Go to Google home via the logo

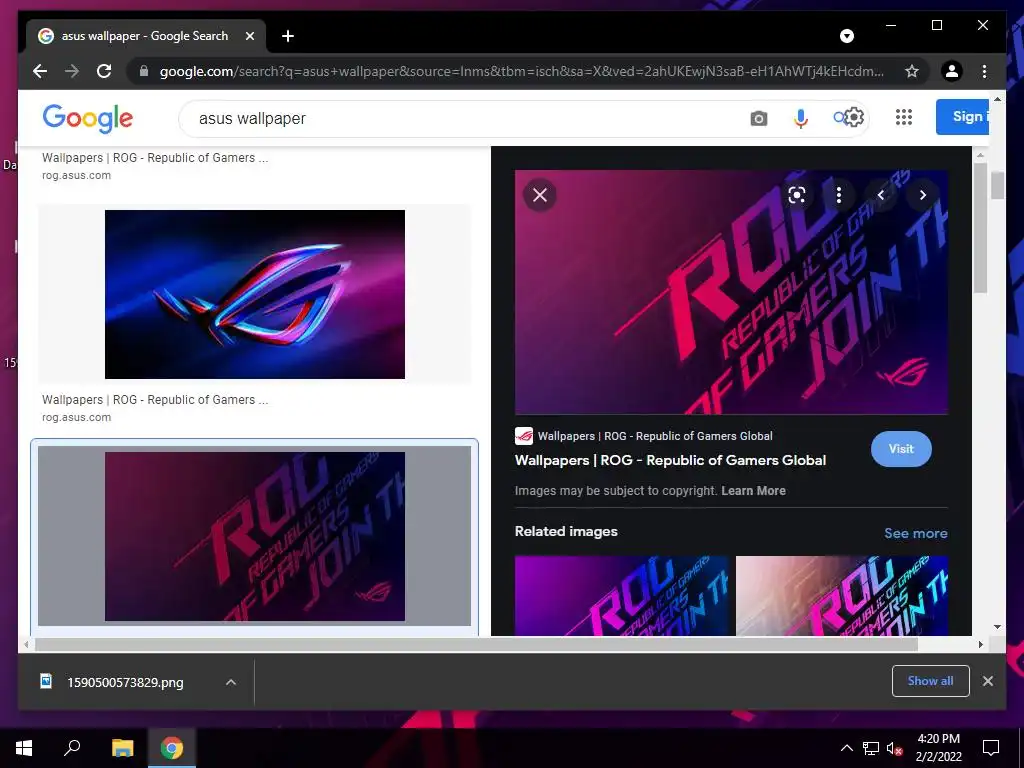pyautogui.click(x=88, y=118)
